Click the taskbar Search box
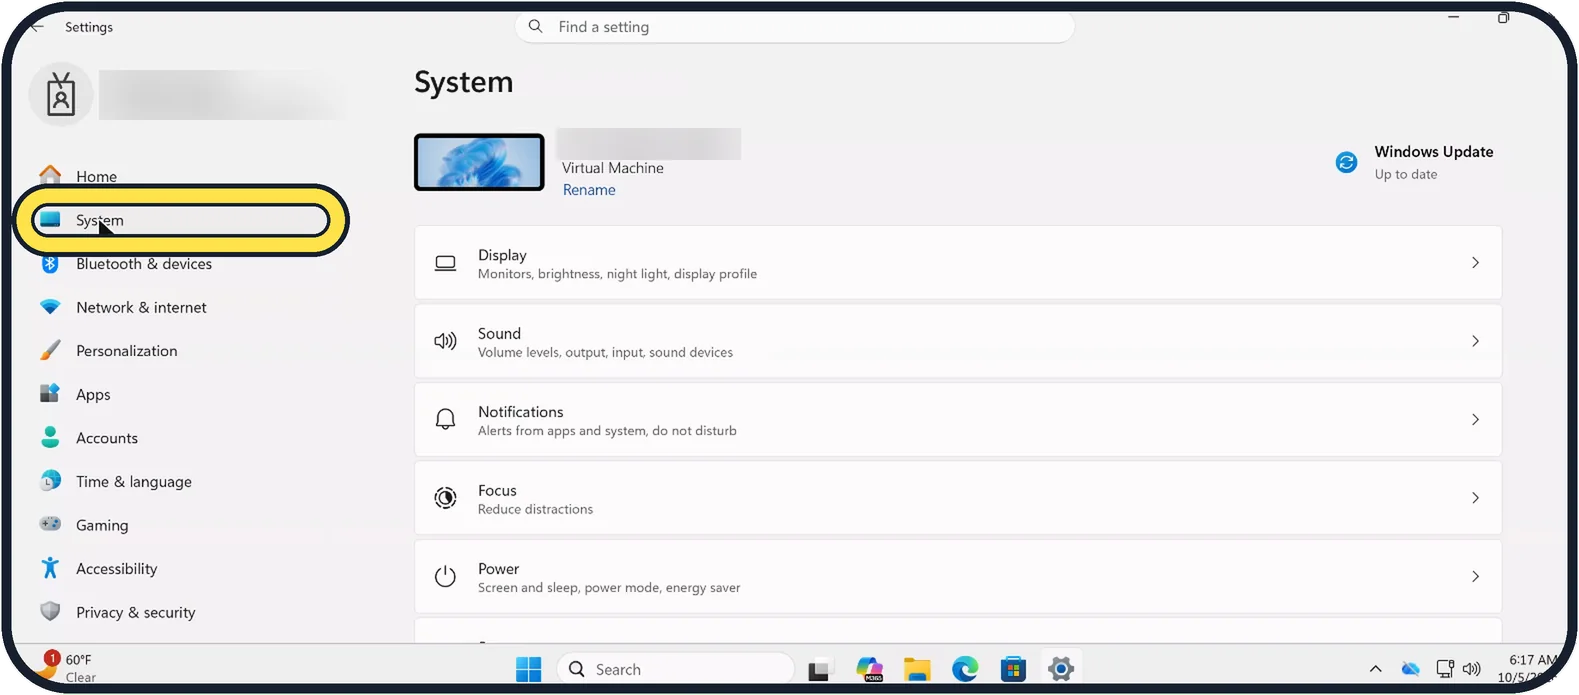Image resolution: width=1579 pixels, height=695 pixels. tap(675, 669)
